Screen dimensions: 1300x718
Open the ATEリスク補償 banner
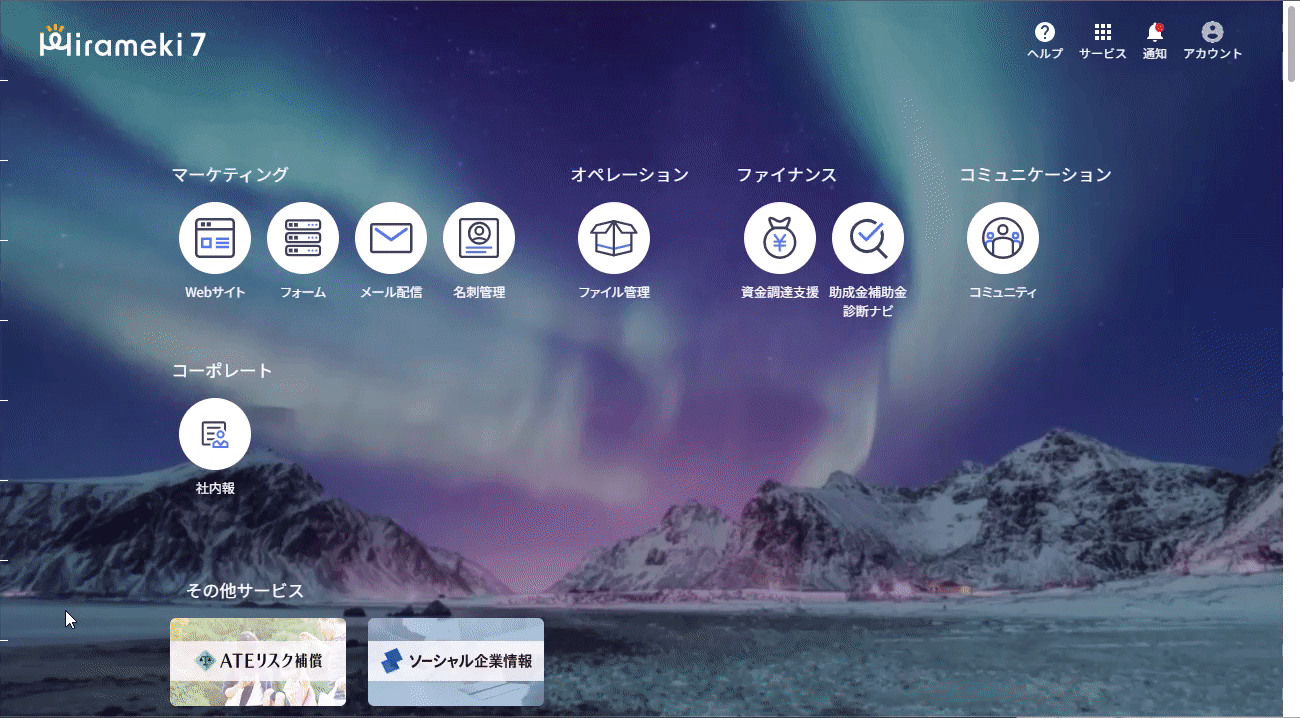258,661
